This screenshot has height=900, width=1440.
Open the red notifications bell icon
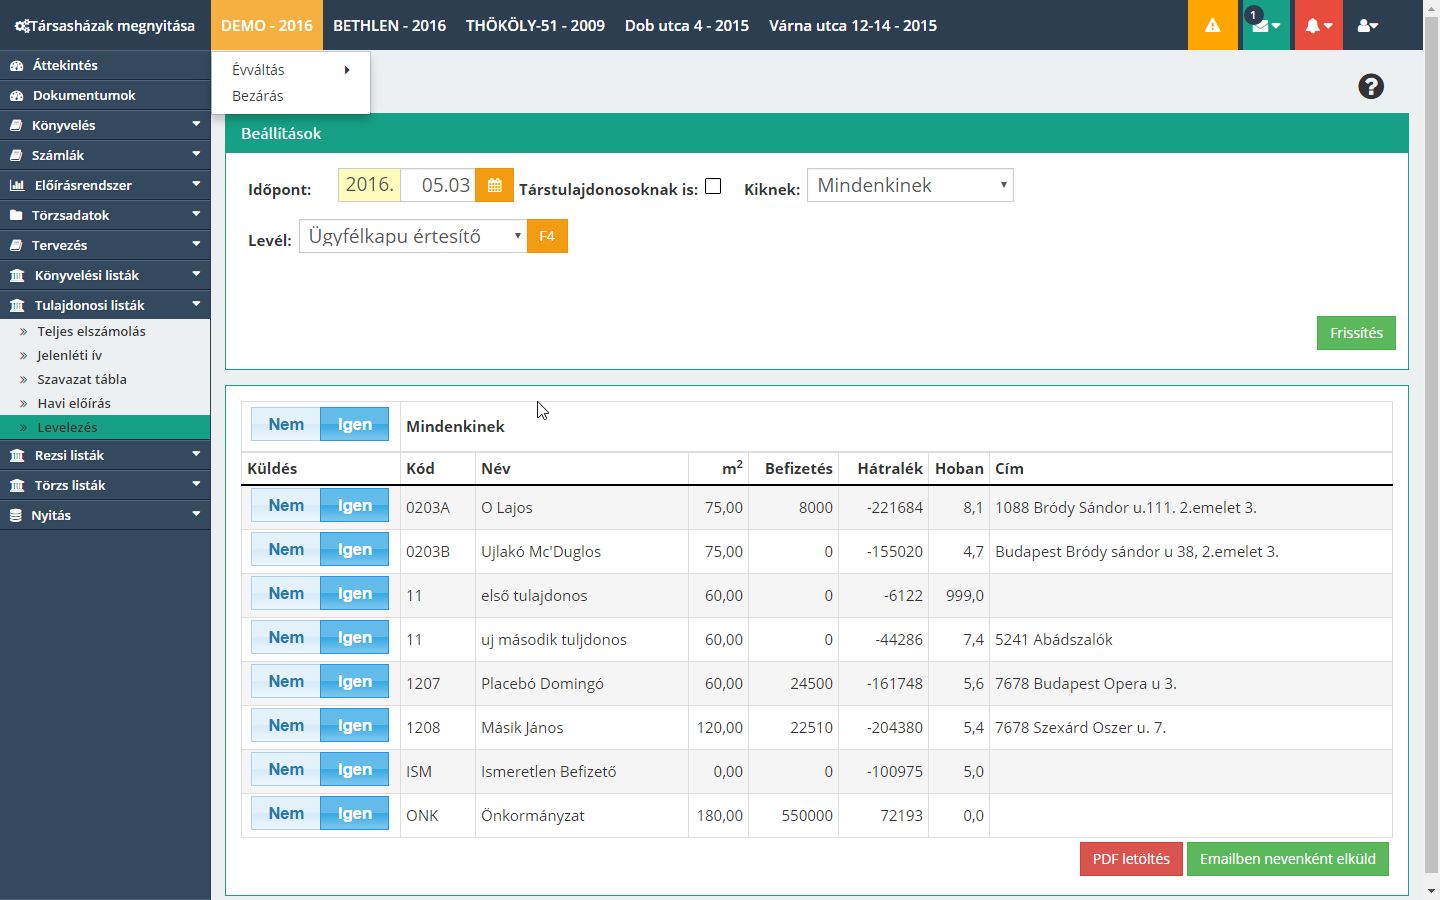pos(1318,25)
